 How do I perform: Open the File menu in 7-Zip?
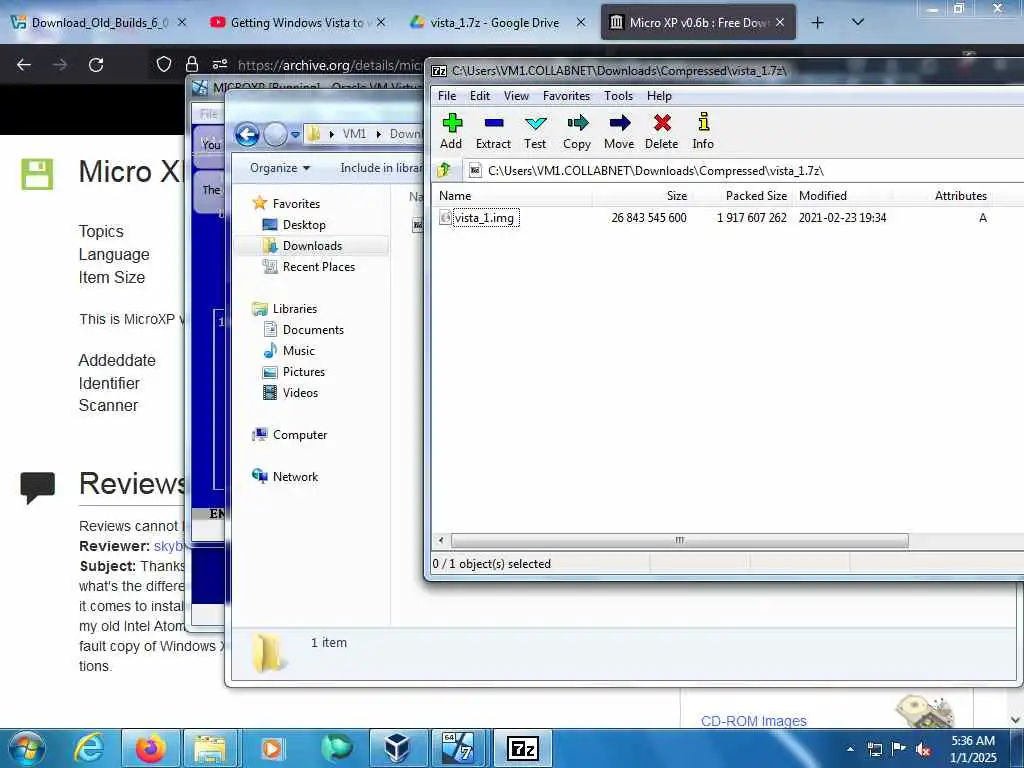447,96
